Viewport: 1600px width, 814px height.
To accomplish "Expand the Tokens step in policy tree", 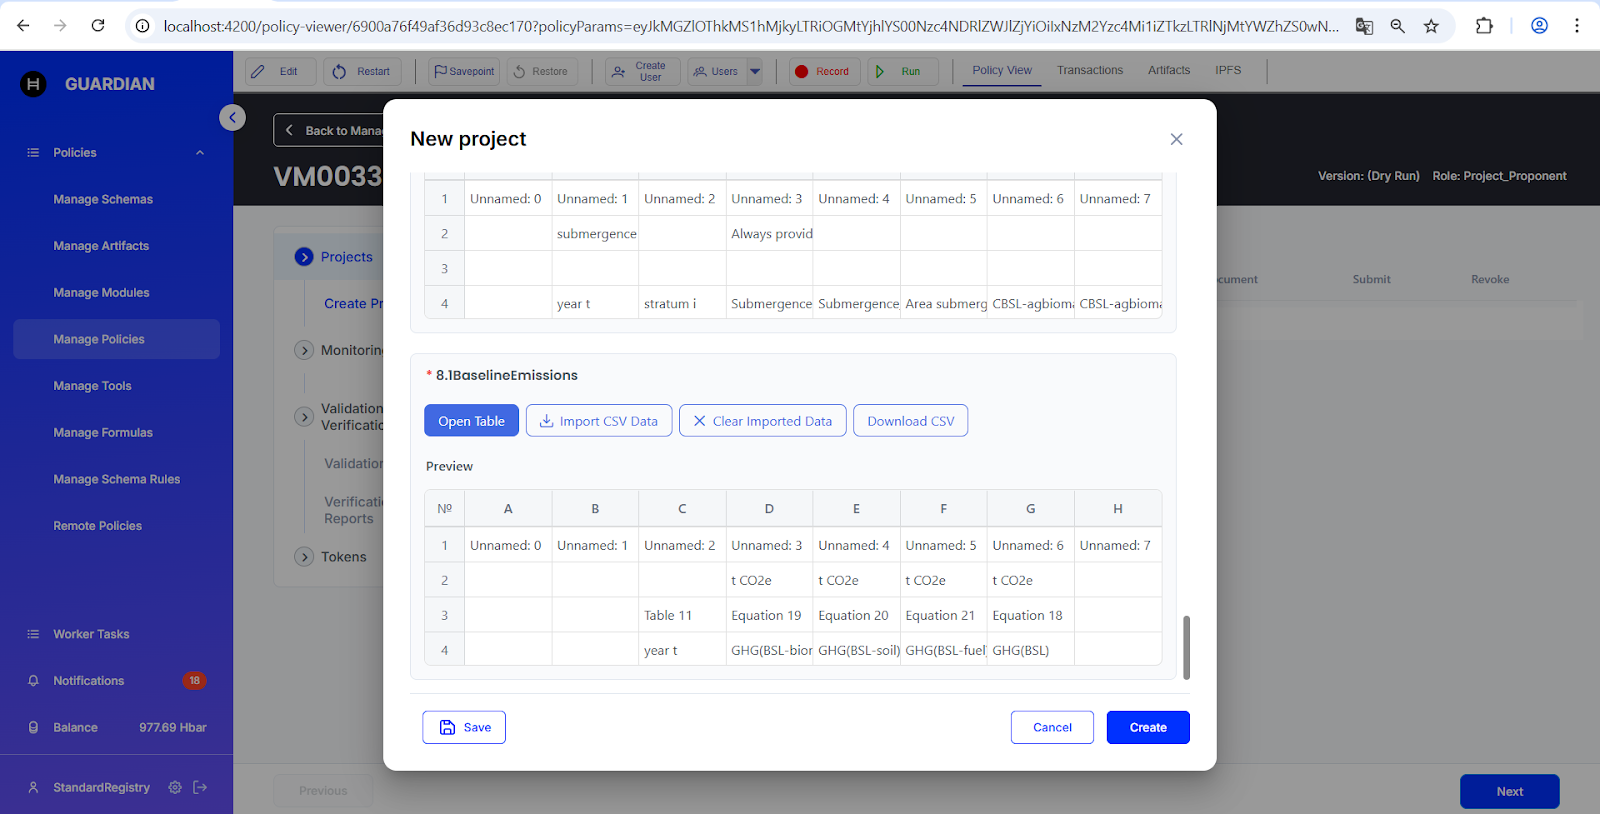I will (x=305, y=557).
